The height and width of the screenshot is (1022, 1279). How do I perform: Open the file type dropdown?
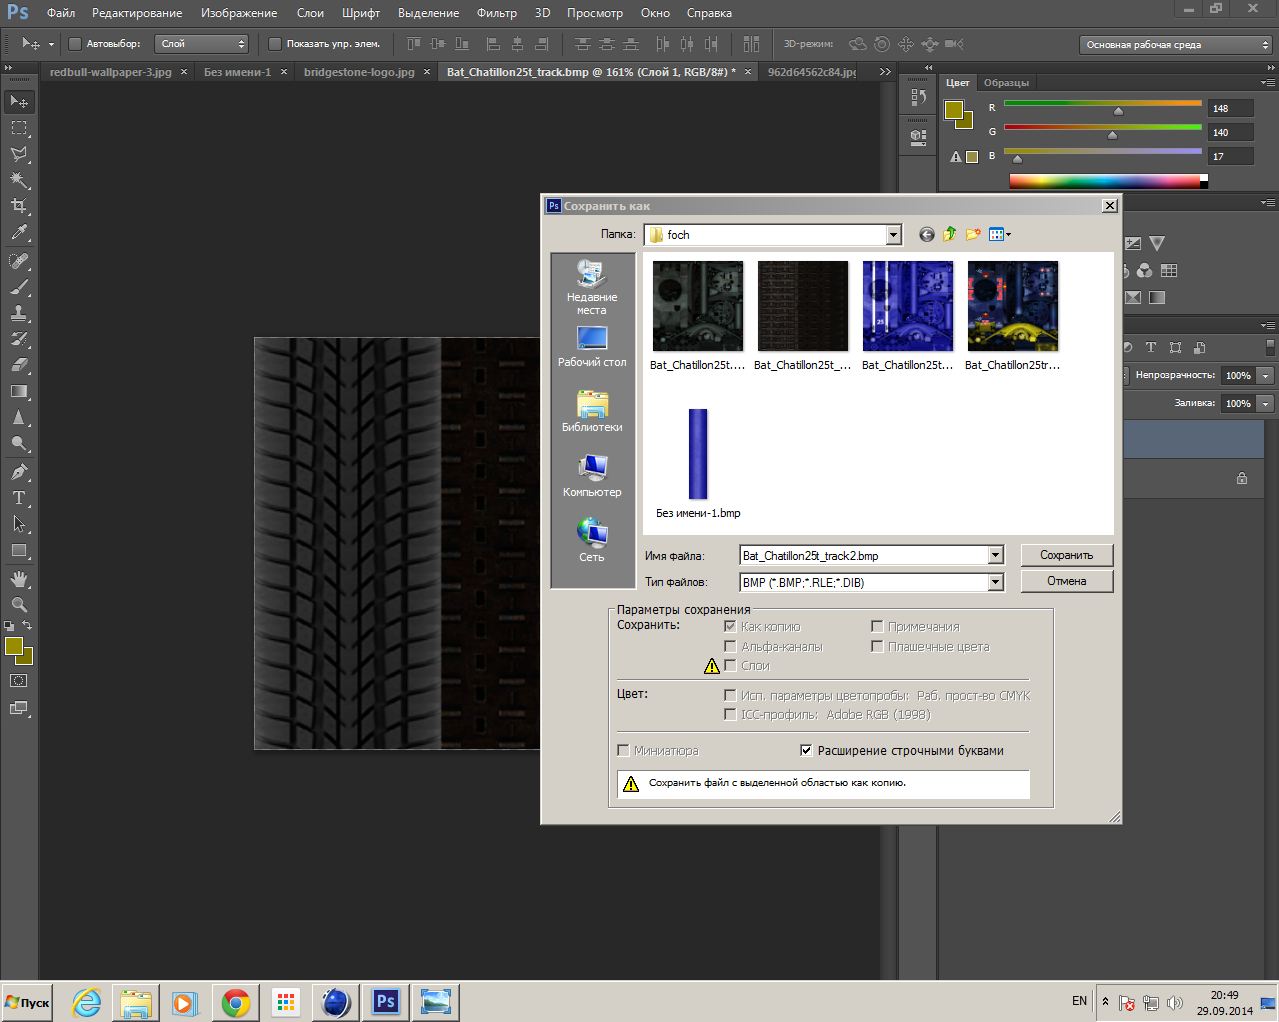click(x=995, y=582)
